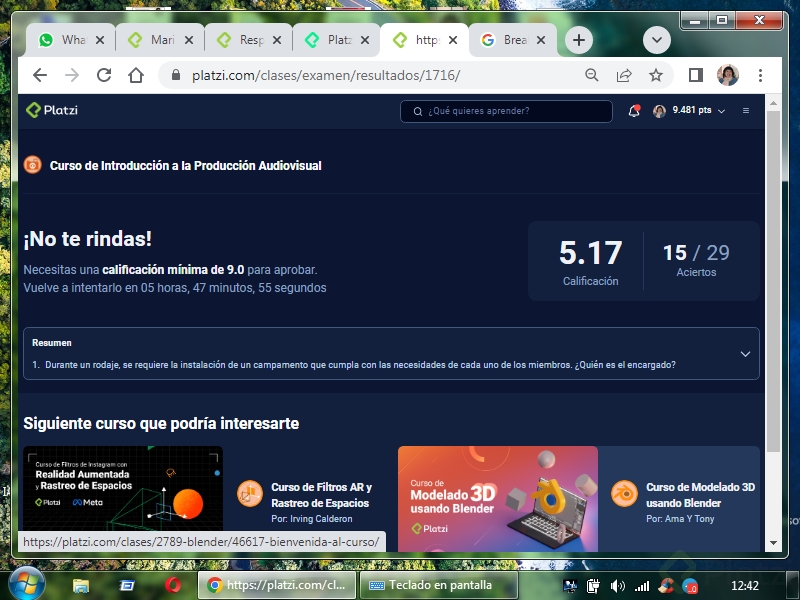
Task: Reload the current page
Action: click(x=104, y=76)
